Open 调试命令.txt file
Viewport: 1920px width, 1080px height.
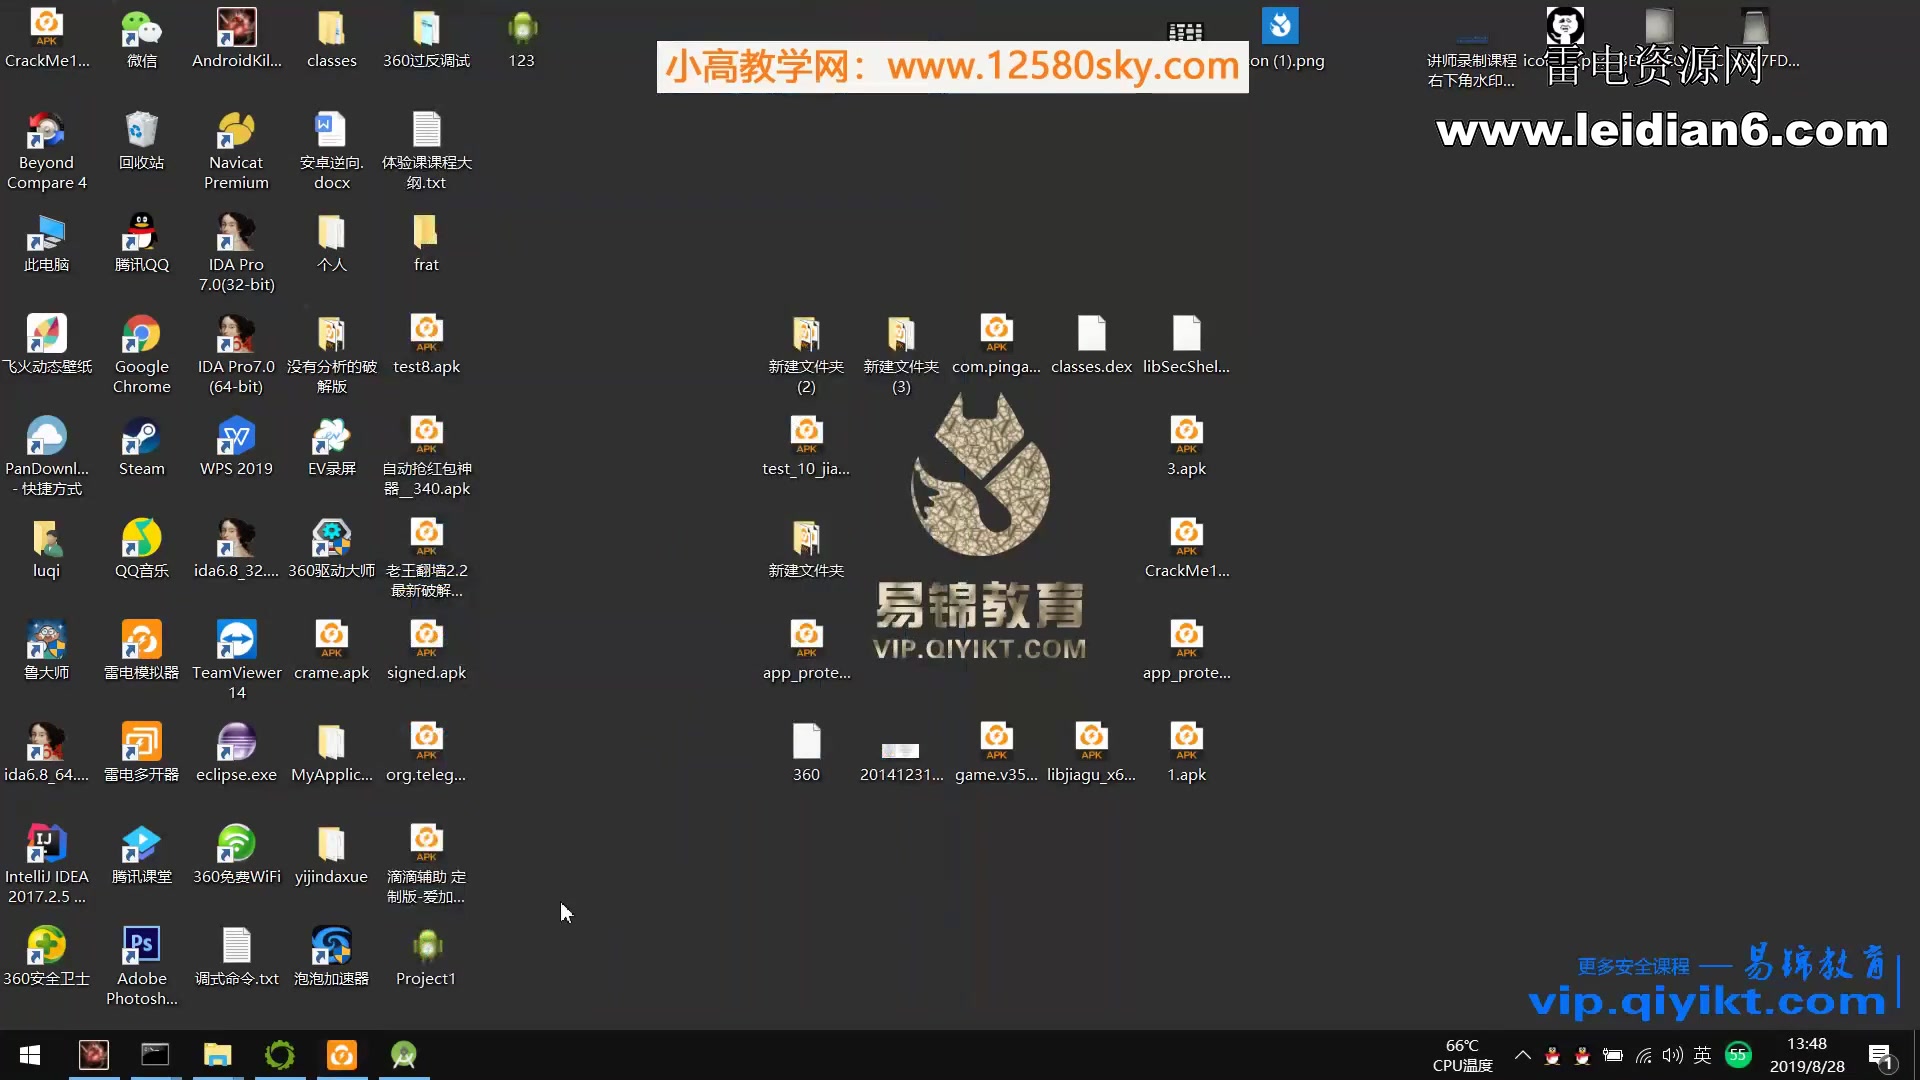(236, 947)
